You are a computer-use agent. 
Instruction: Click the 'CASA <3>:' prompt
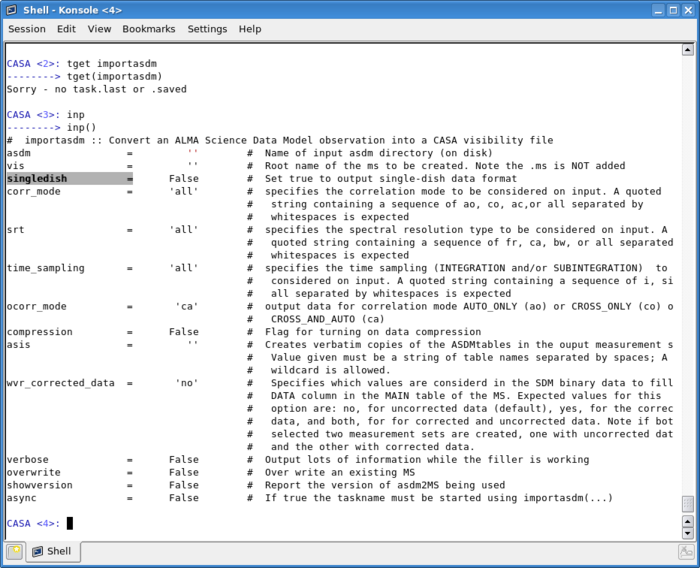(33, 115)
